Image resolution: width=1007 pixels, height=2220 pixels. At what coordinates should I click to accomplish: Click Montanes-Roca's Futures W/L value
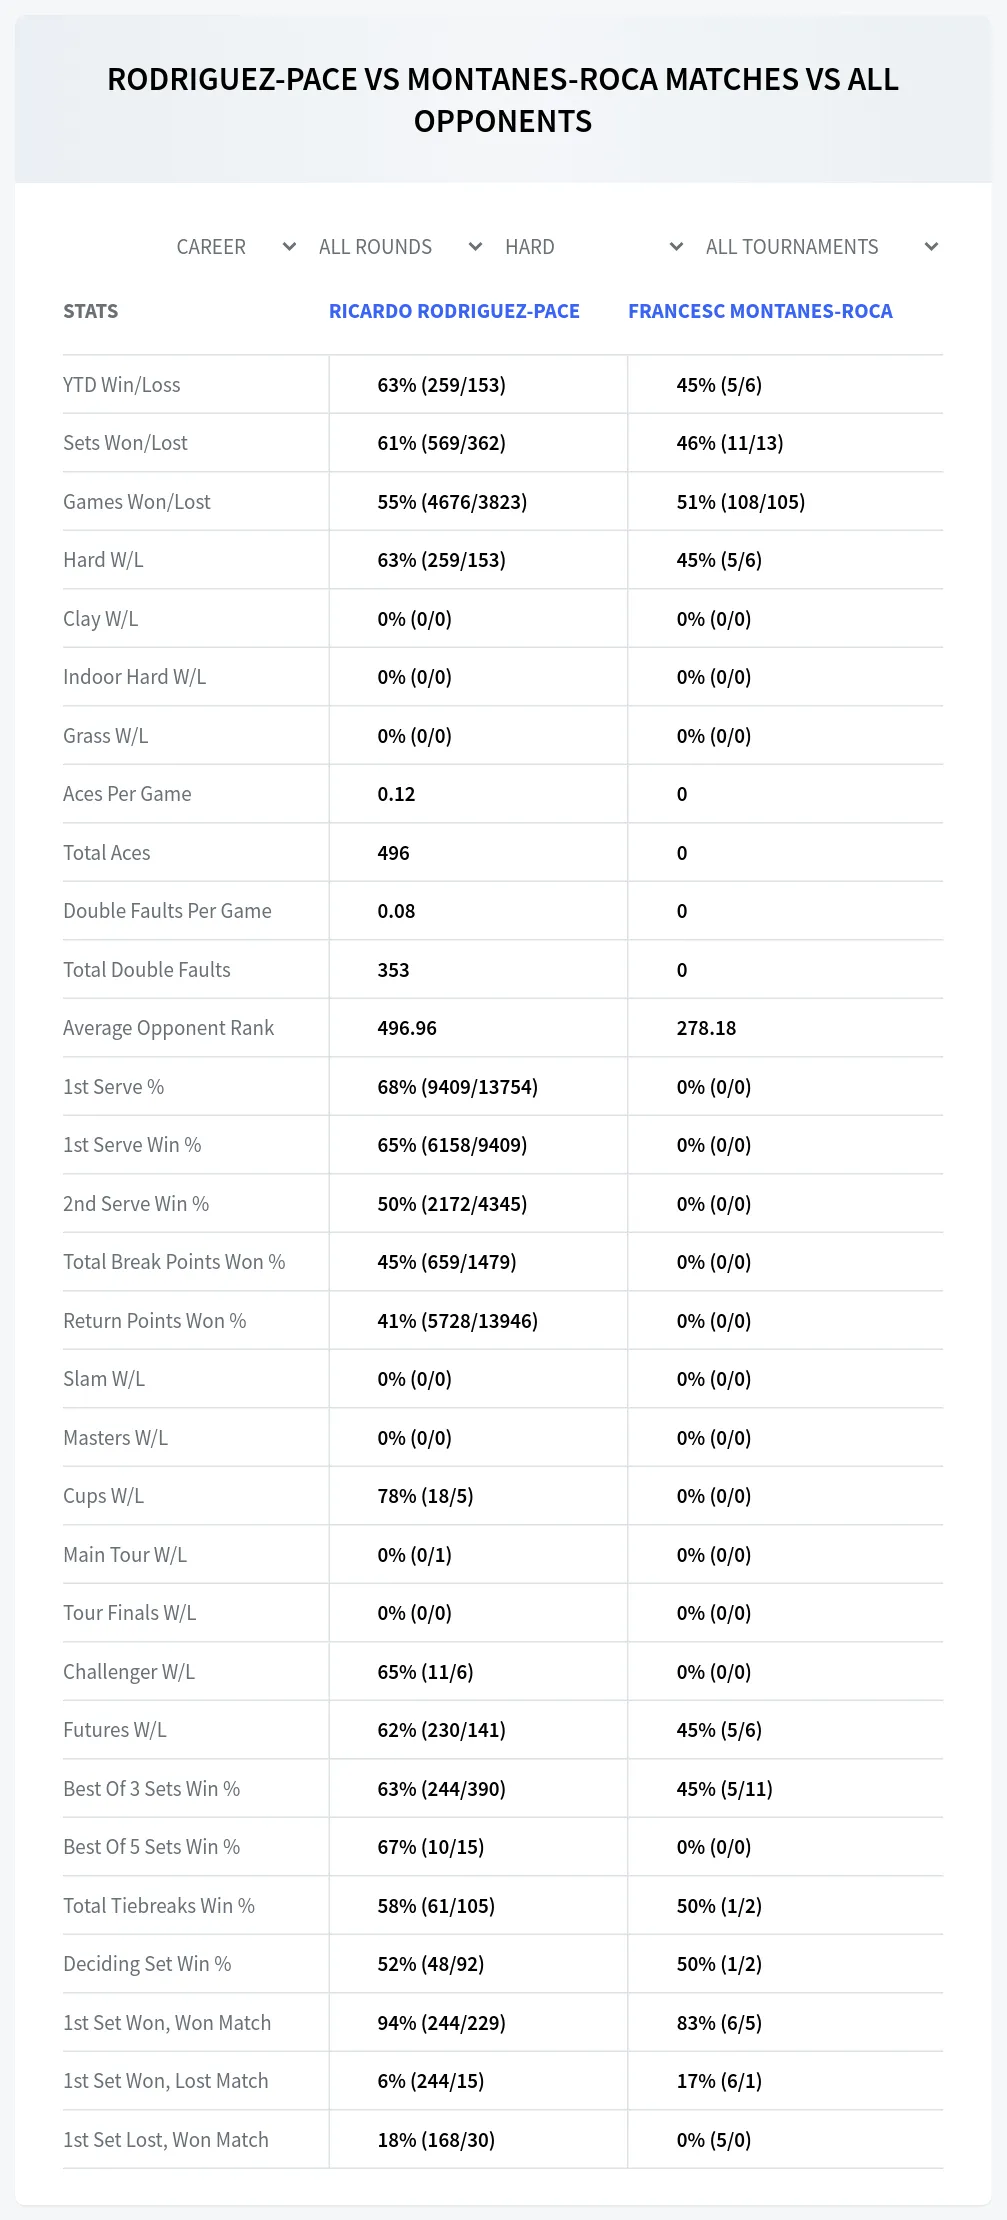pos(719,1730)
